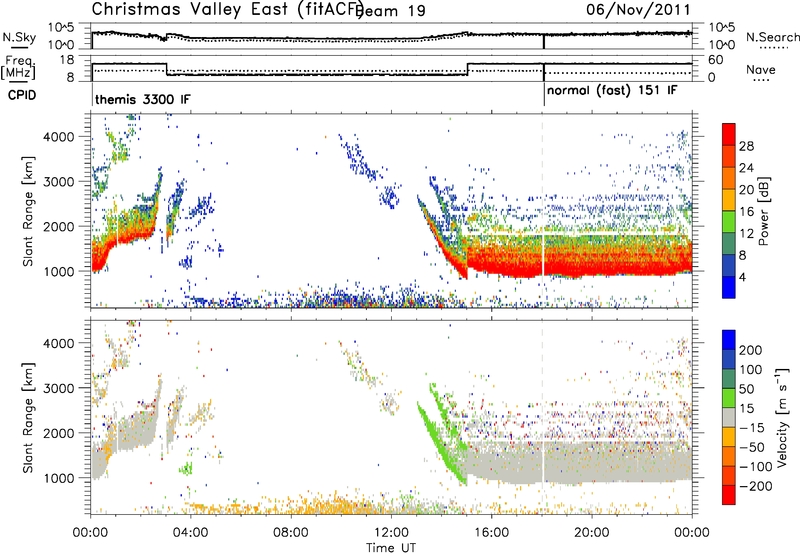Click the 'Beam 19' label
This screenshot has height=554, width=800.
coord(391,11)
